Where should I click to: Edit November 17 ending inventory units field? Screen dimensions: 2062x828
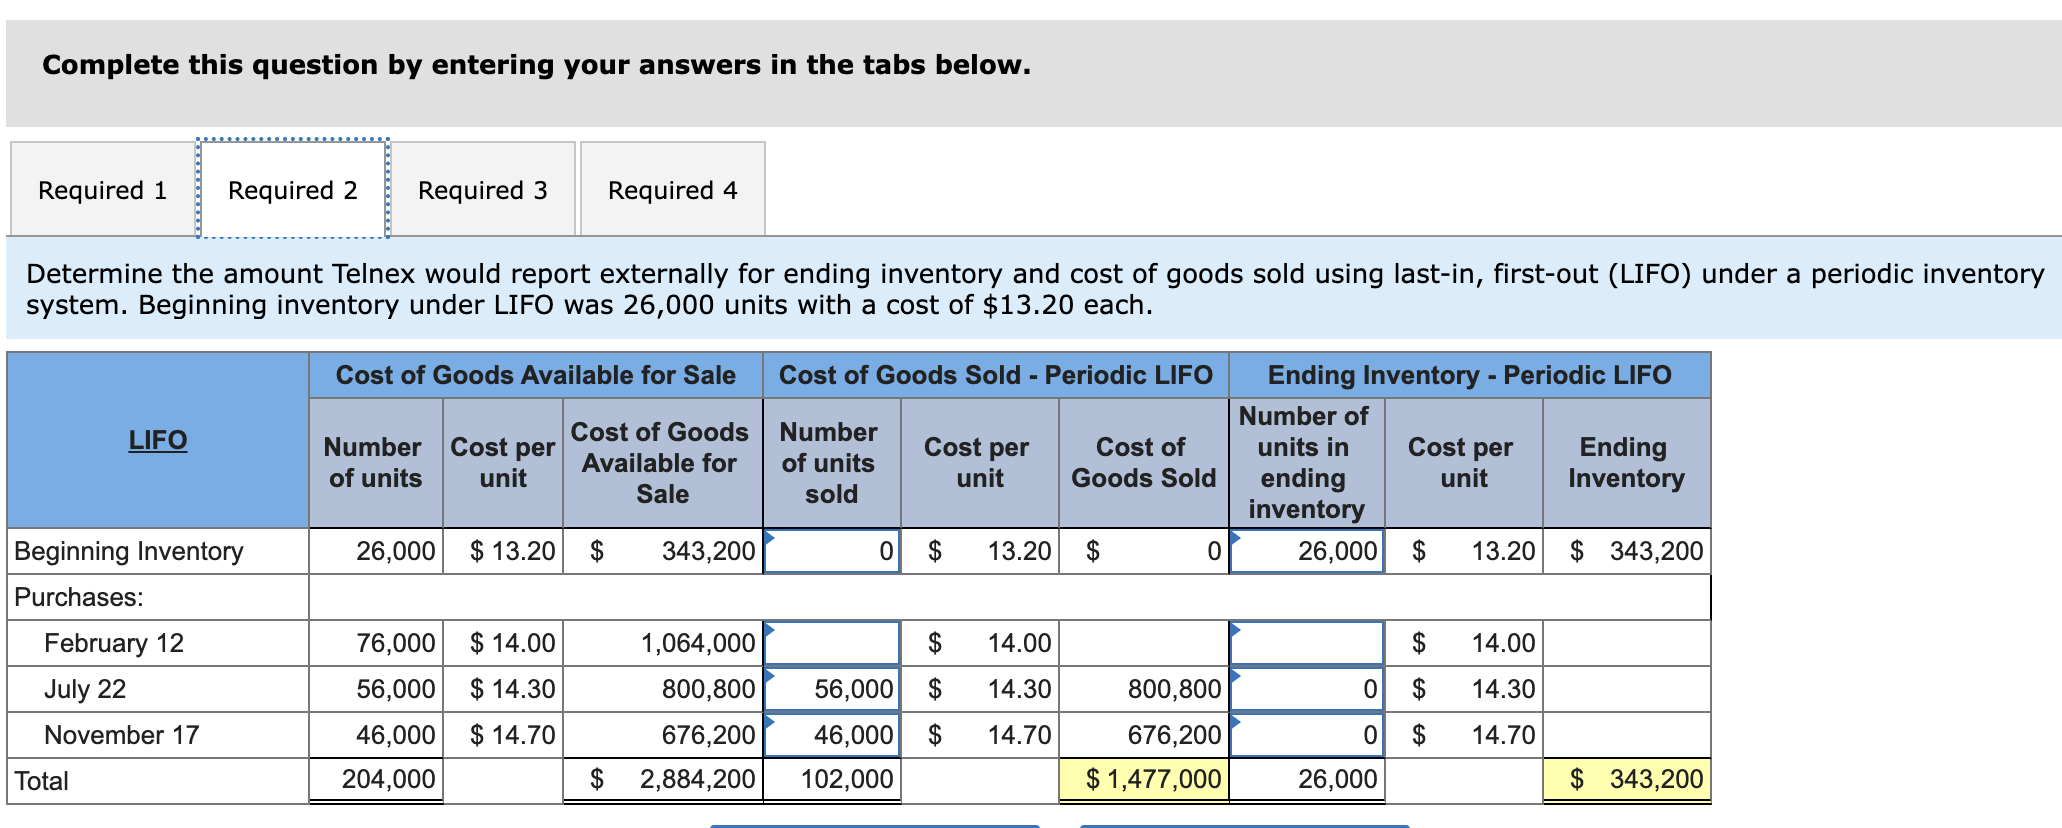point(1307,735)
